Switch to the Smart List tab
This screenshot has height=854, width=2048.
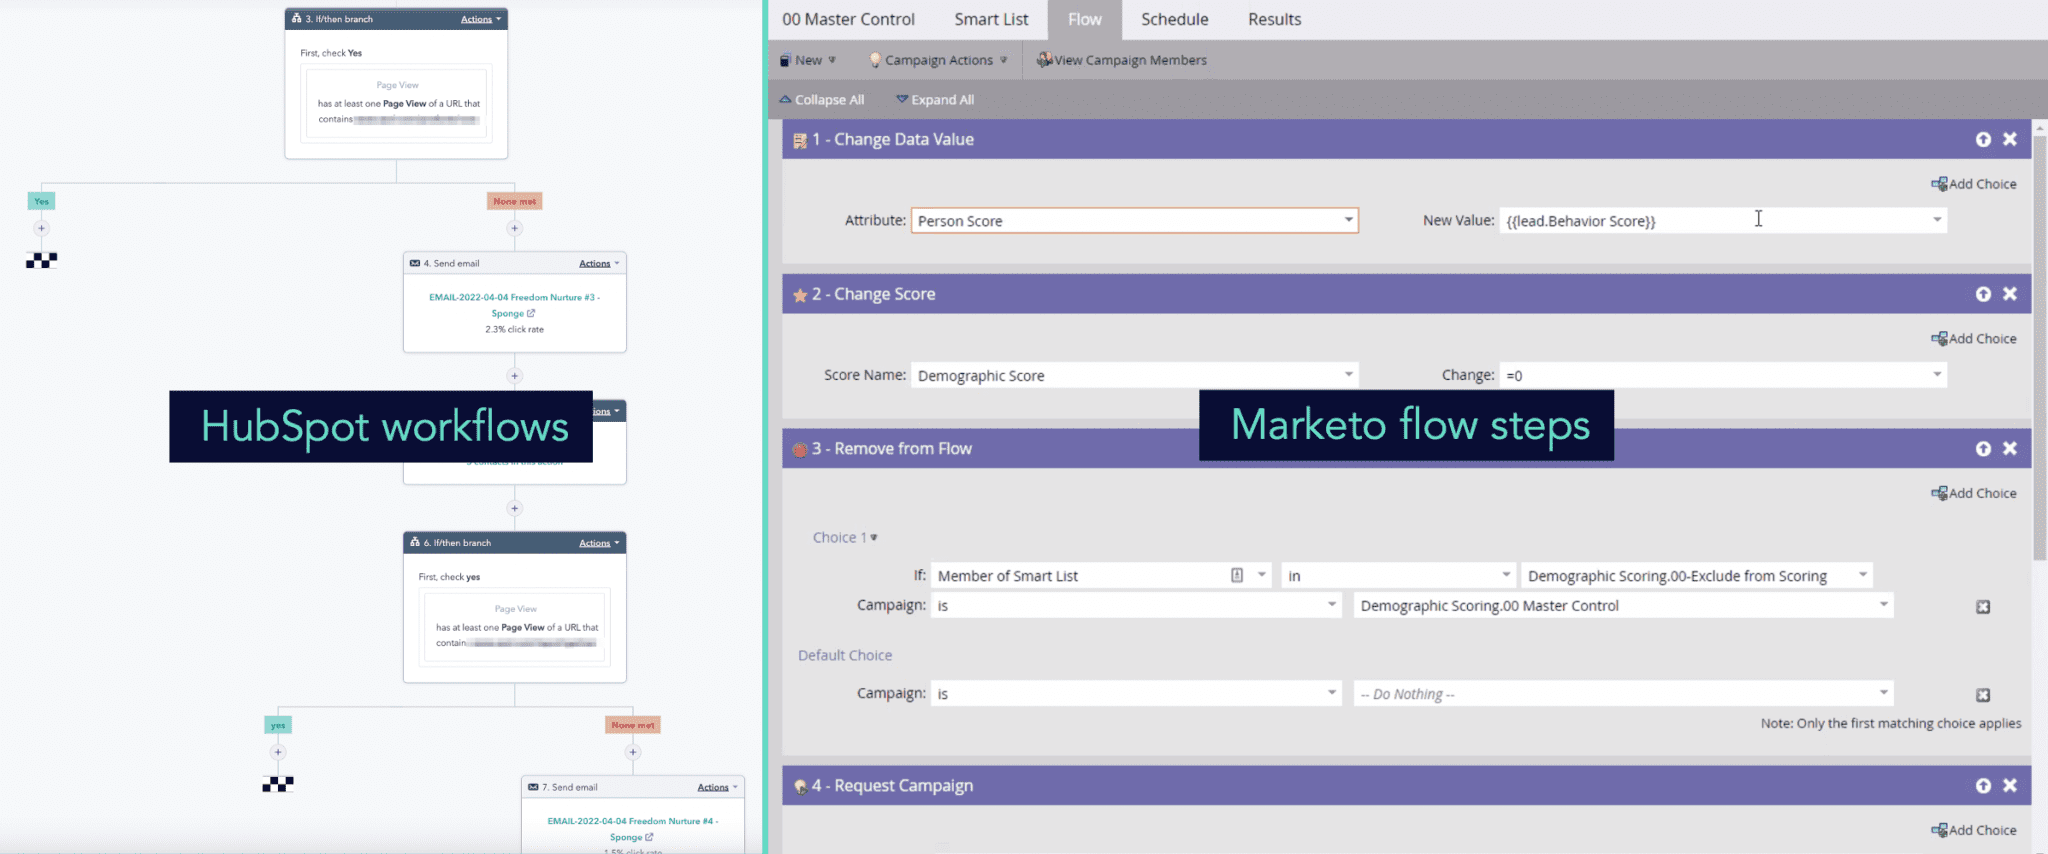pos(990,20)
